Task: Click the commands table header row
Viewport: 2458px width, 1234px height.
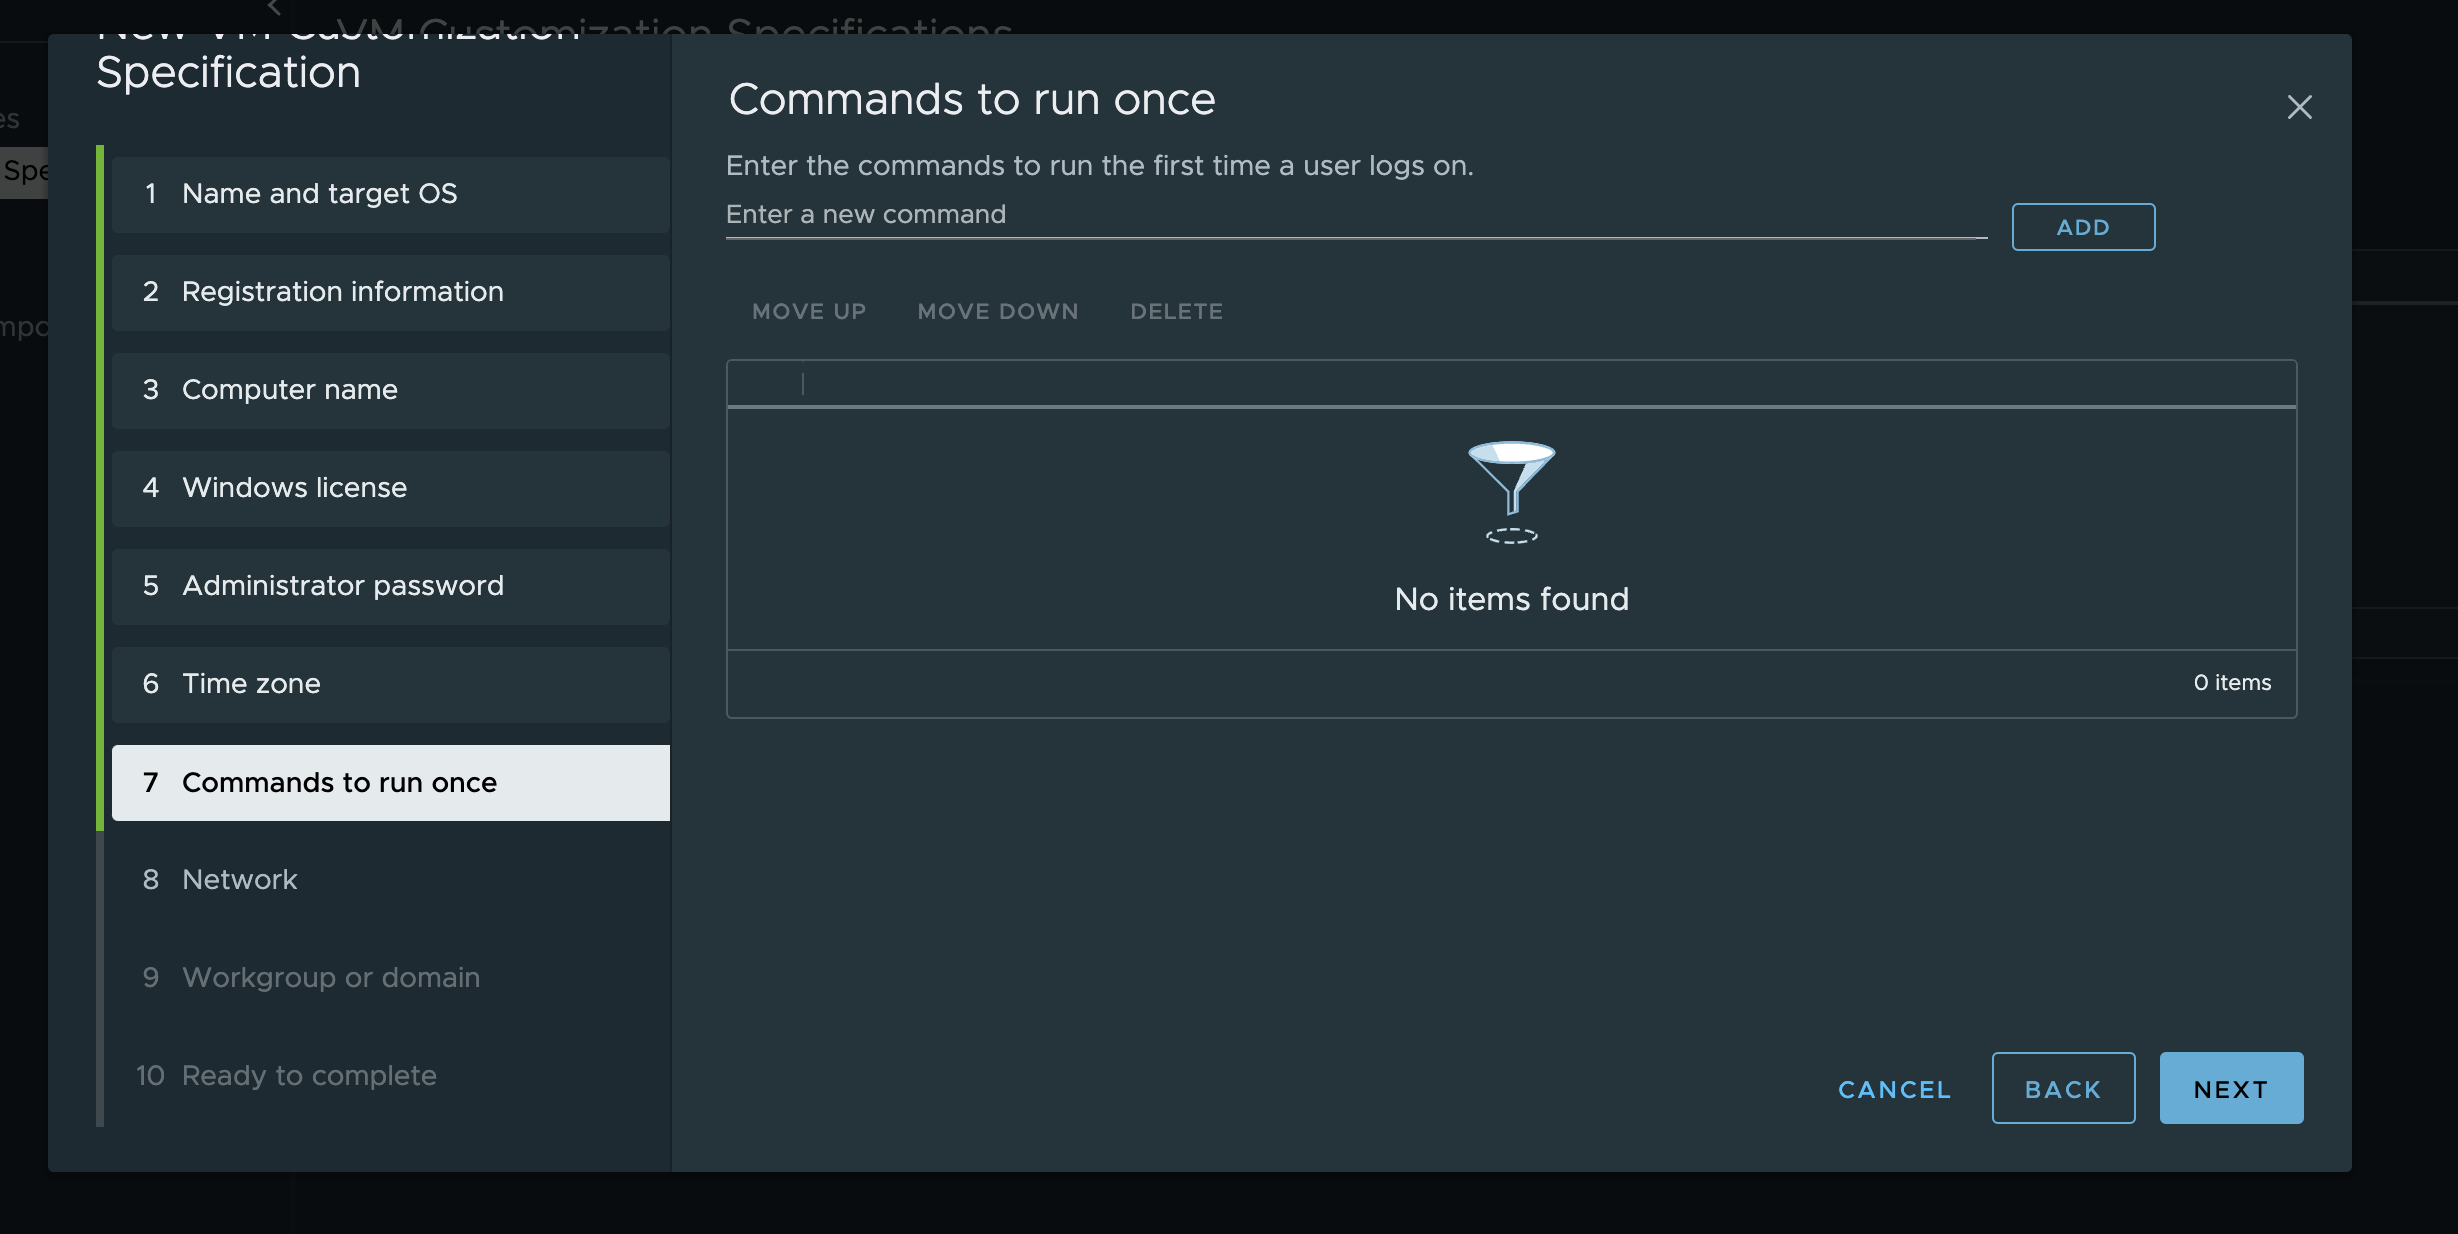Action: click(x=1511, y=384)
